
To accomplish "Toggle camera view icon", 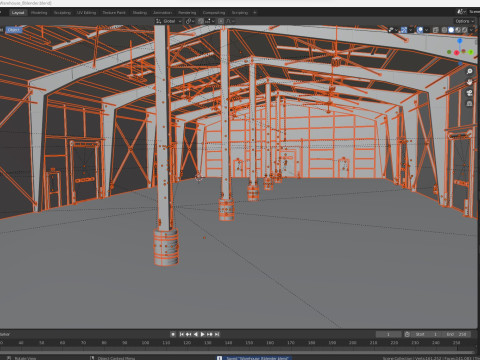I will point(469,93).
